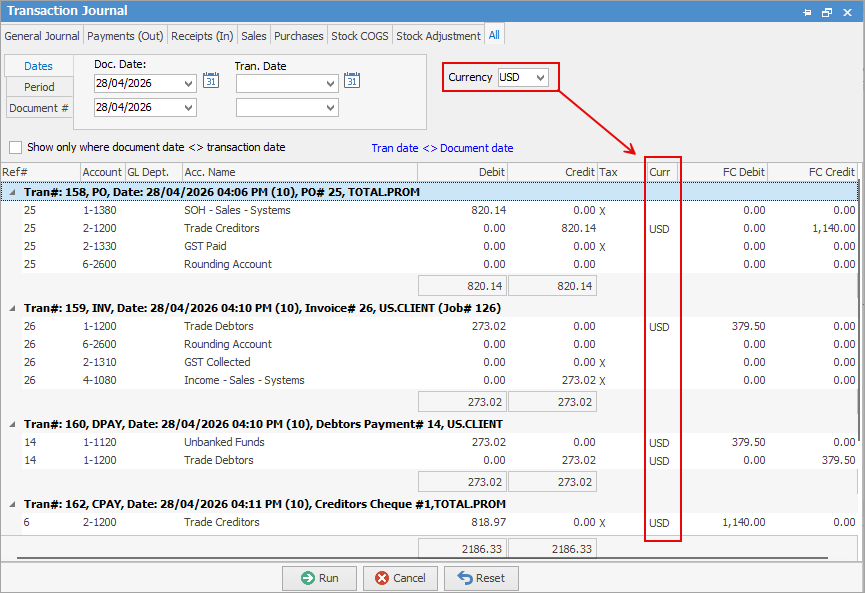Collapse the Tran# 162 CPAY group
The width and height of the screenshot is (865, 593).
pyautogui.click(x=12, y=504)
